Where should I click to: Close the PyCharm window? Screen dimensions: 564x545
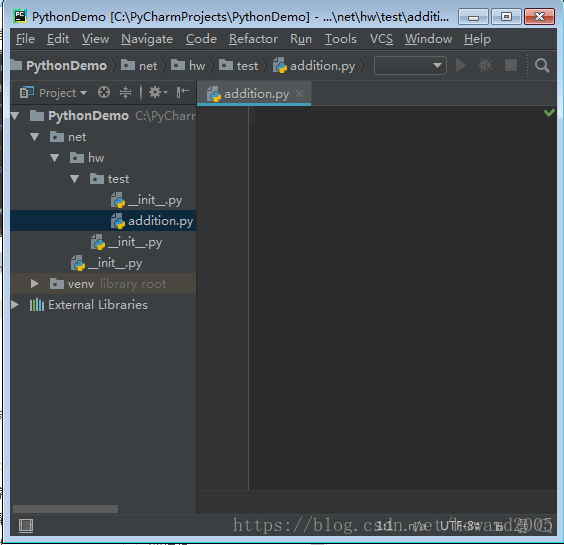[x=539, y=17]
